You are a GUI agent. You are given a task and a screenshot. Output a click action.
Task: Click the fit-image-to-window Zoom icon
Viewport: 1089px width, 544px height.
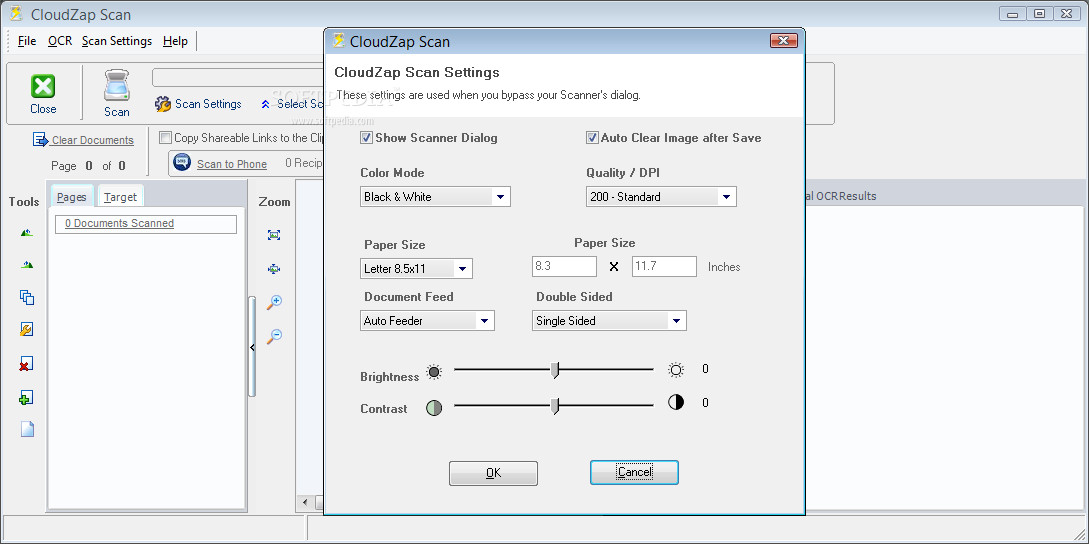(274, 235)
